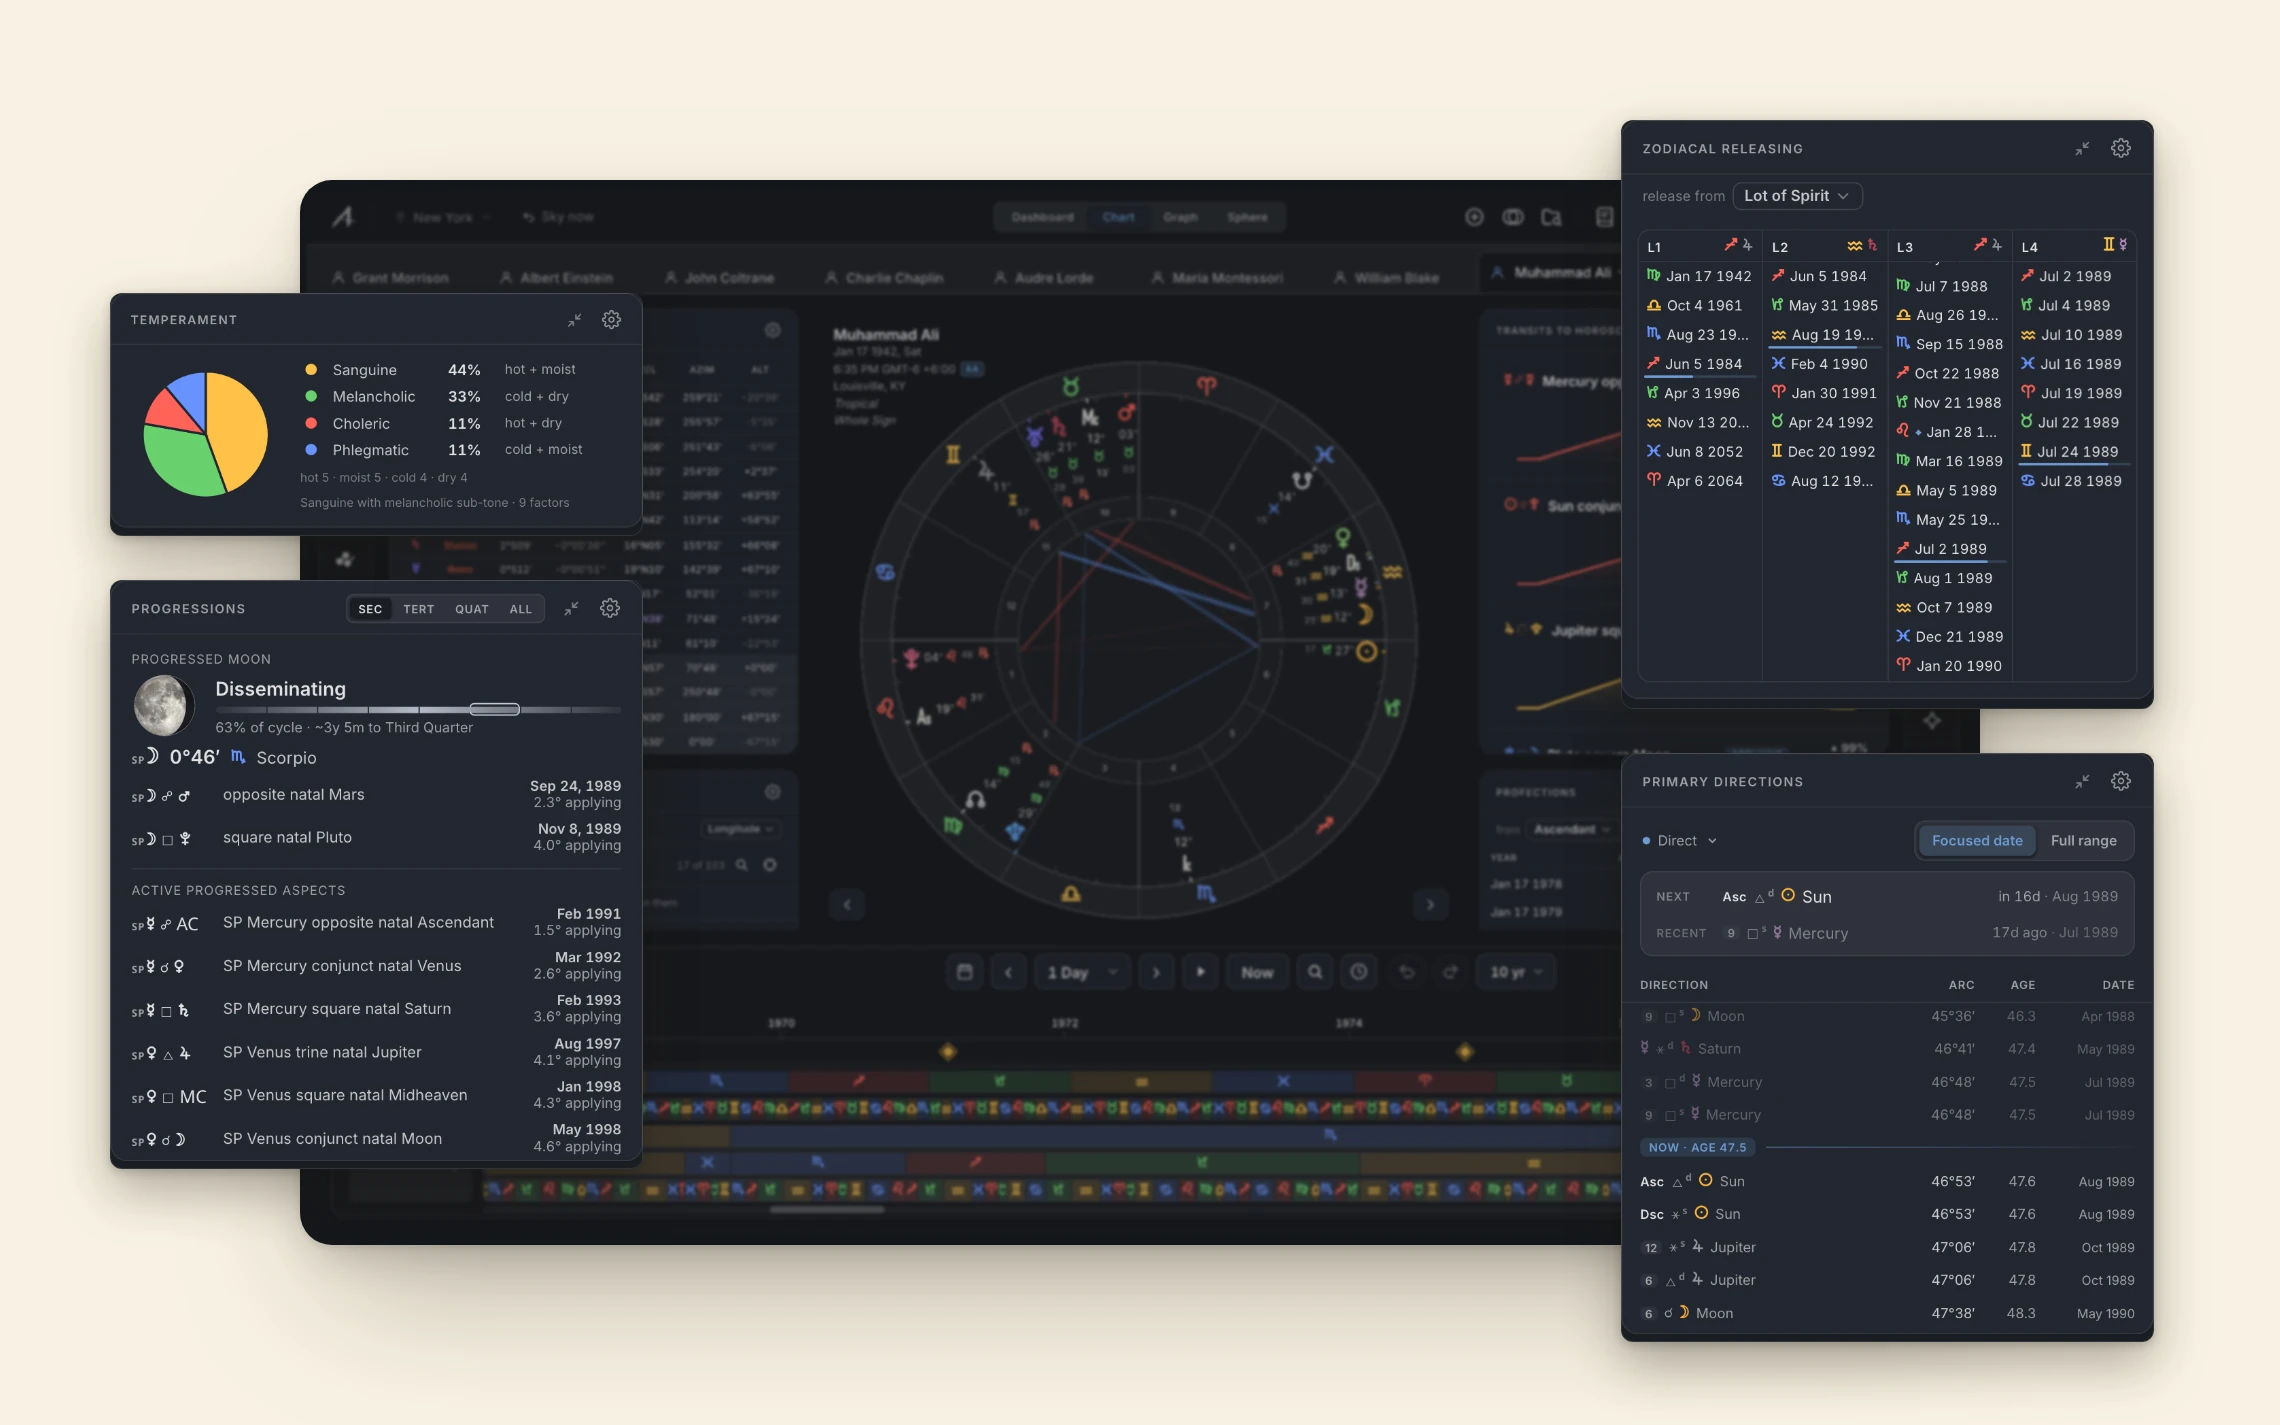Click the search icon in timeline toolbar
This screenshot has height=1425, width=2280.
point(1315,972)
